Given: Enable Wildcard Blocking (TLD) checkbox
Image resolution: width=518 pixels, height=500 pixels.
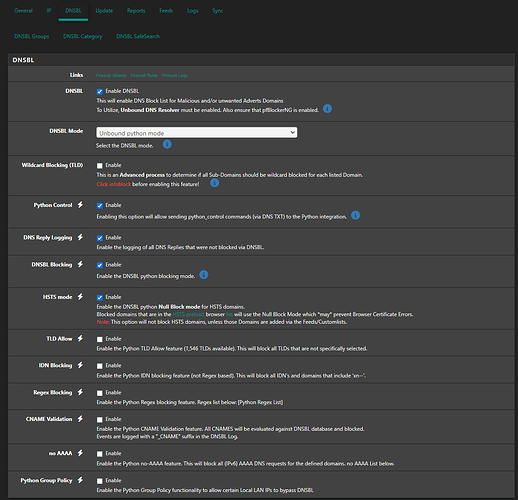Looking at the screenshot, I should 100,166.
